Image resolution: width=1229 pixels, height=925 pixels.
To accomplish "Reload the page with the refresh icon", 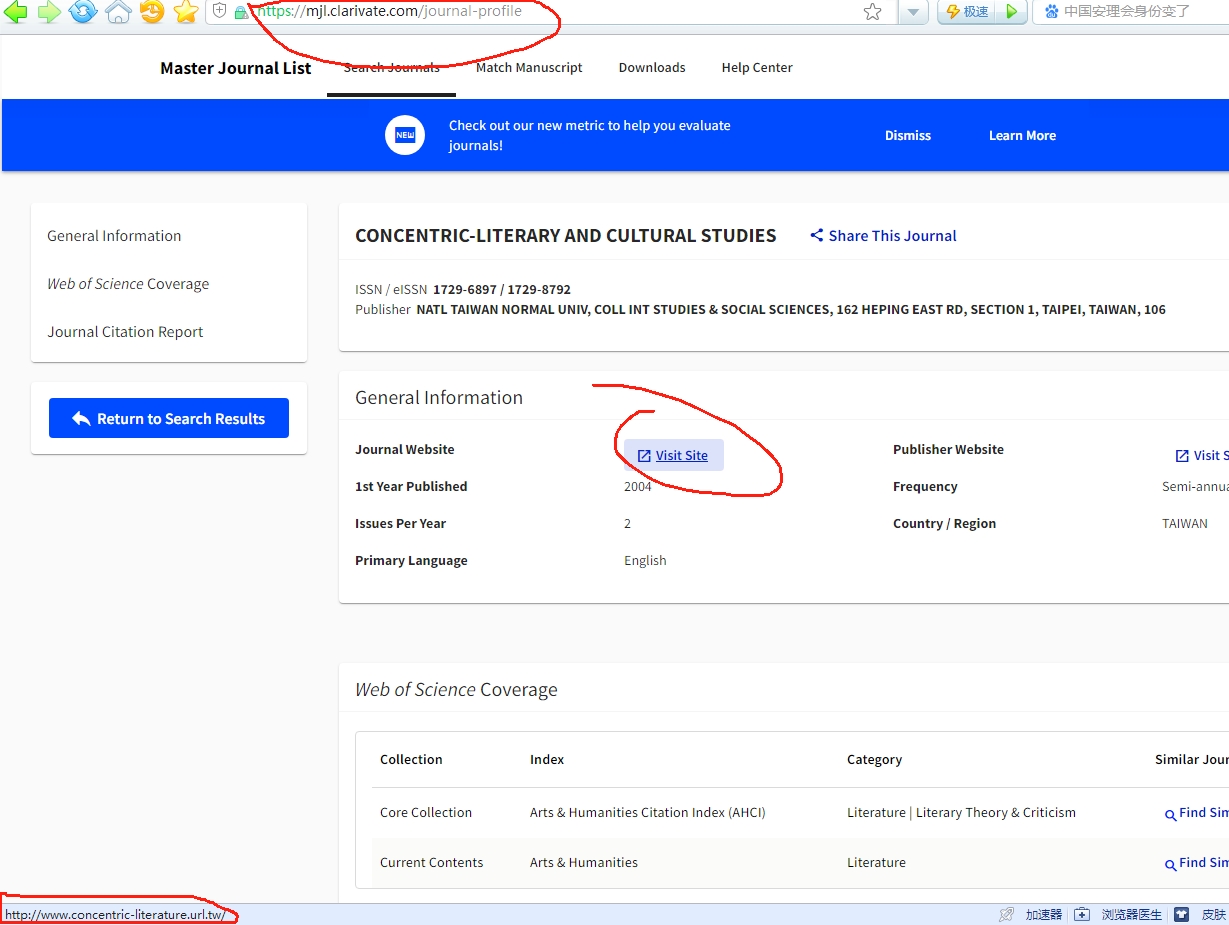I will pyautogui.click(x=83, y=12).
